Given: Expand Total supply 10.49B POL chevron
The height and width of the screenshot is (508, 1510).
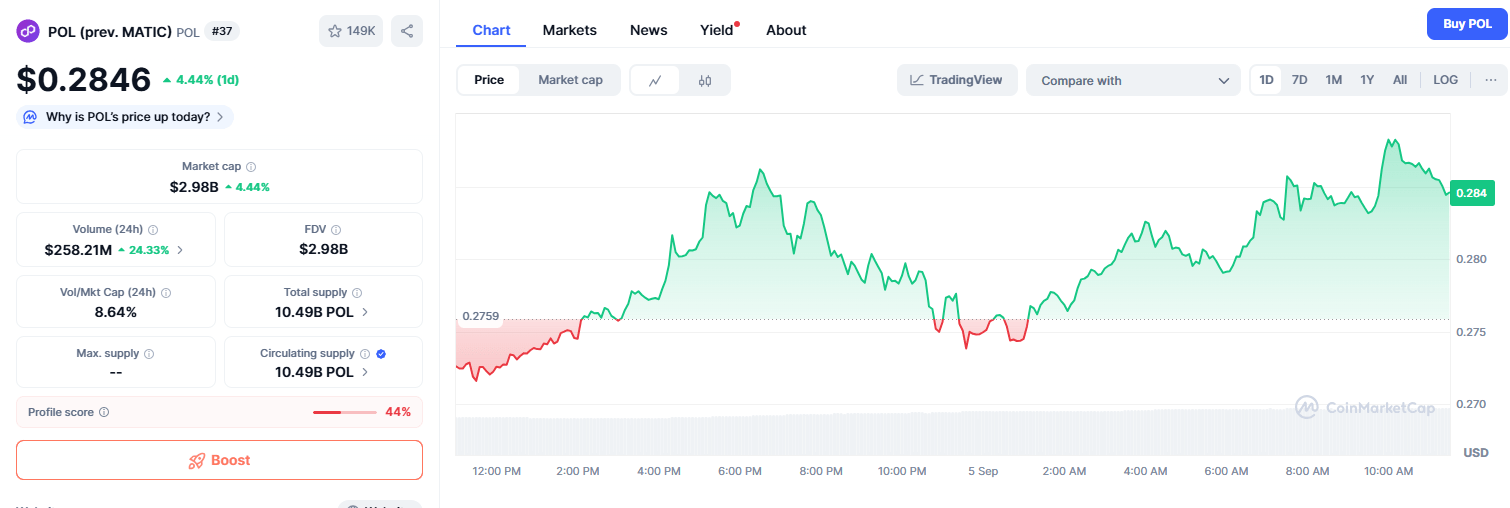Looking at the screenshot, I should [x=365, y=312].
